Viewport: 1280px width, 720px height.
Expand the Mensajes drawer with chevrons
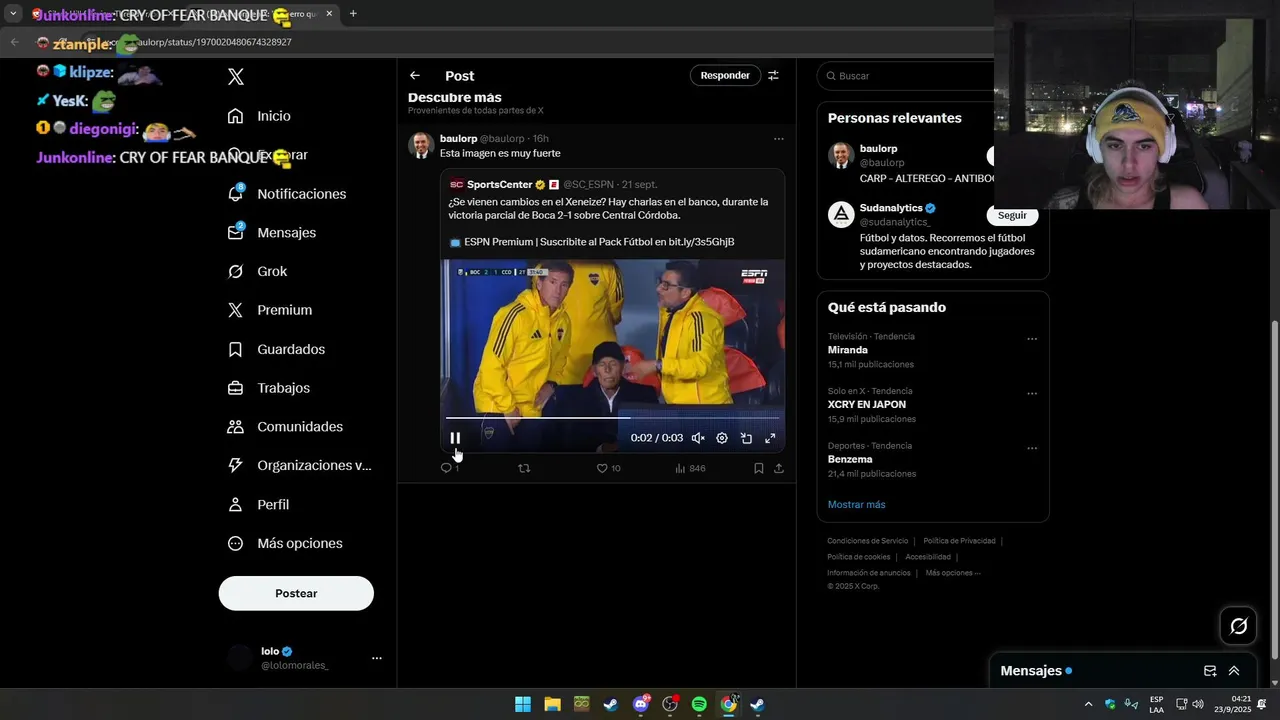coord(1234,671)
